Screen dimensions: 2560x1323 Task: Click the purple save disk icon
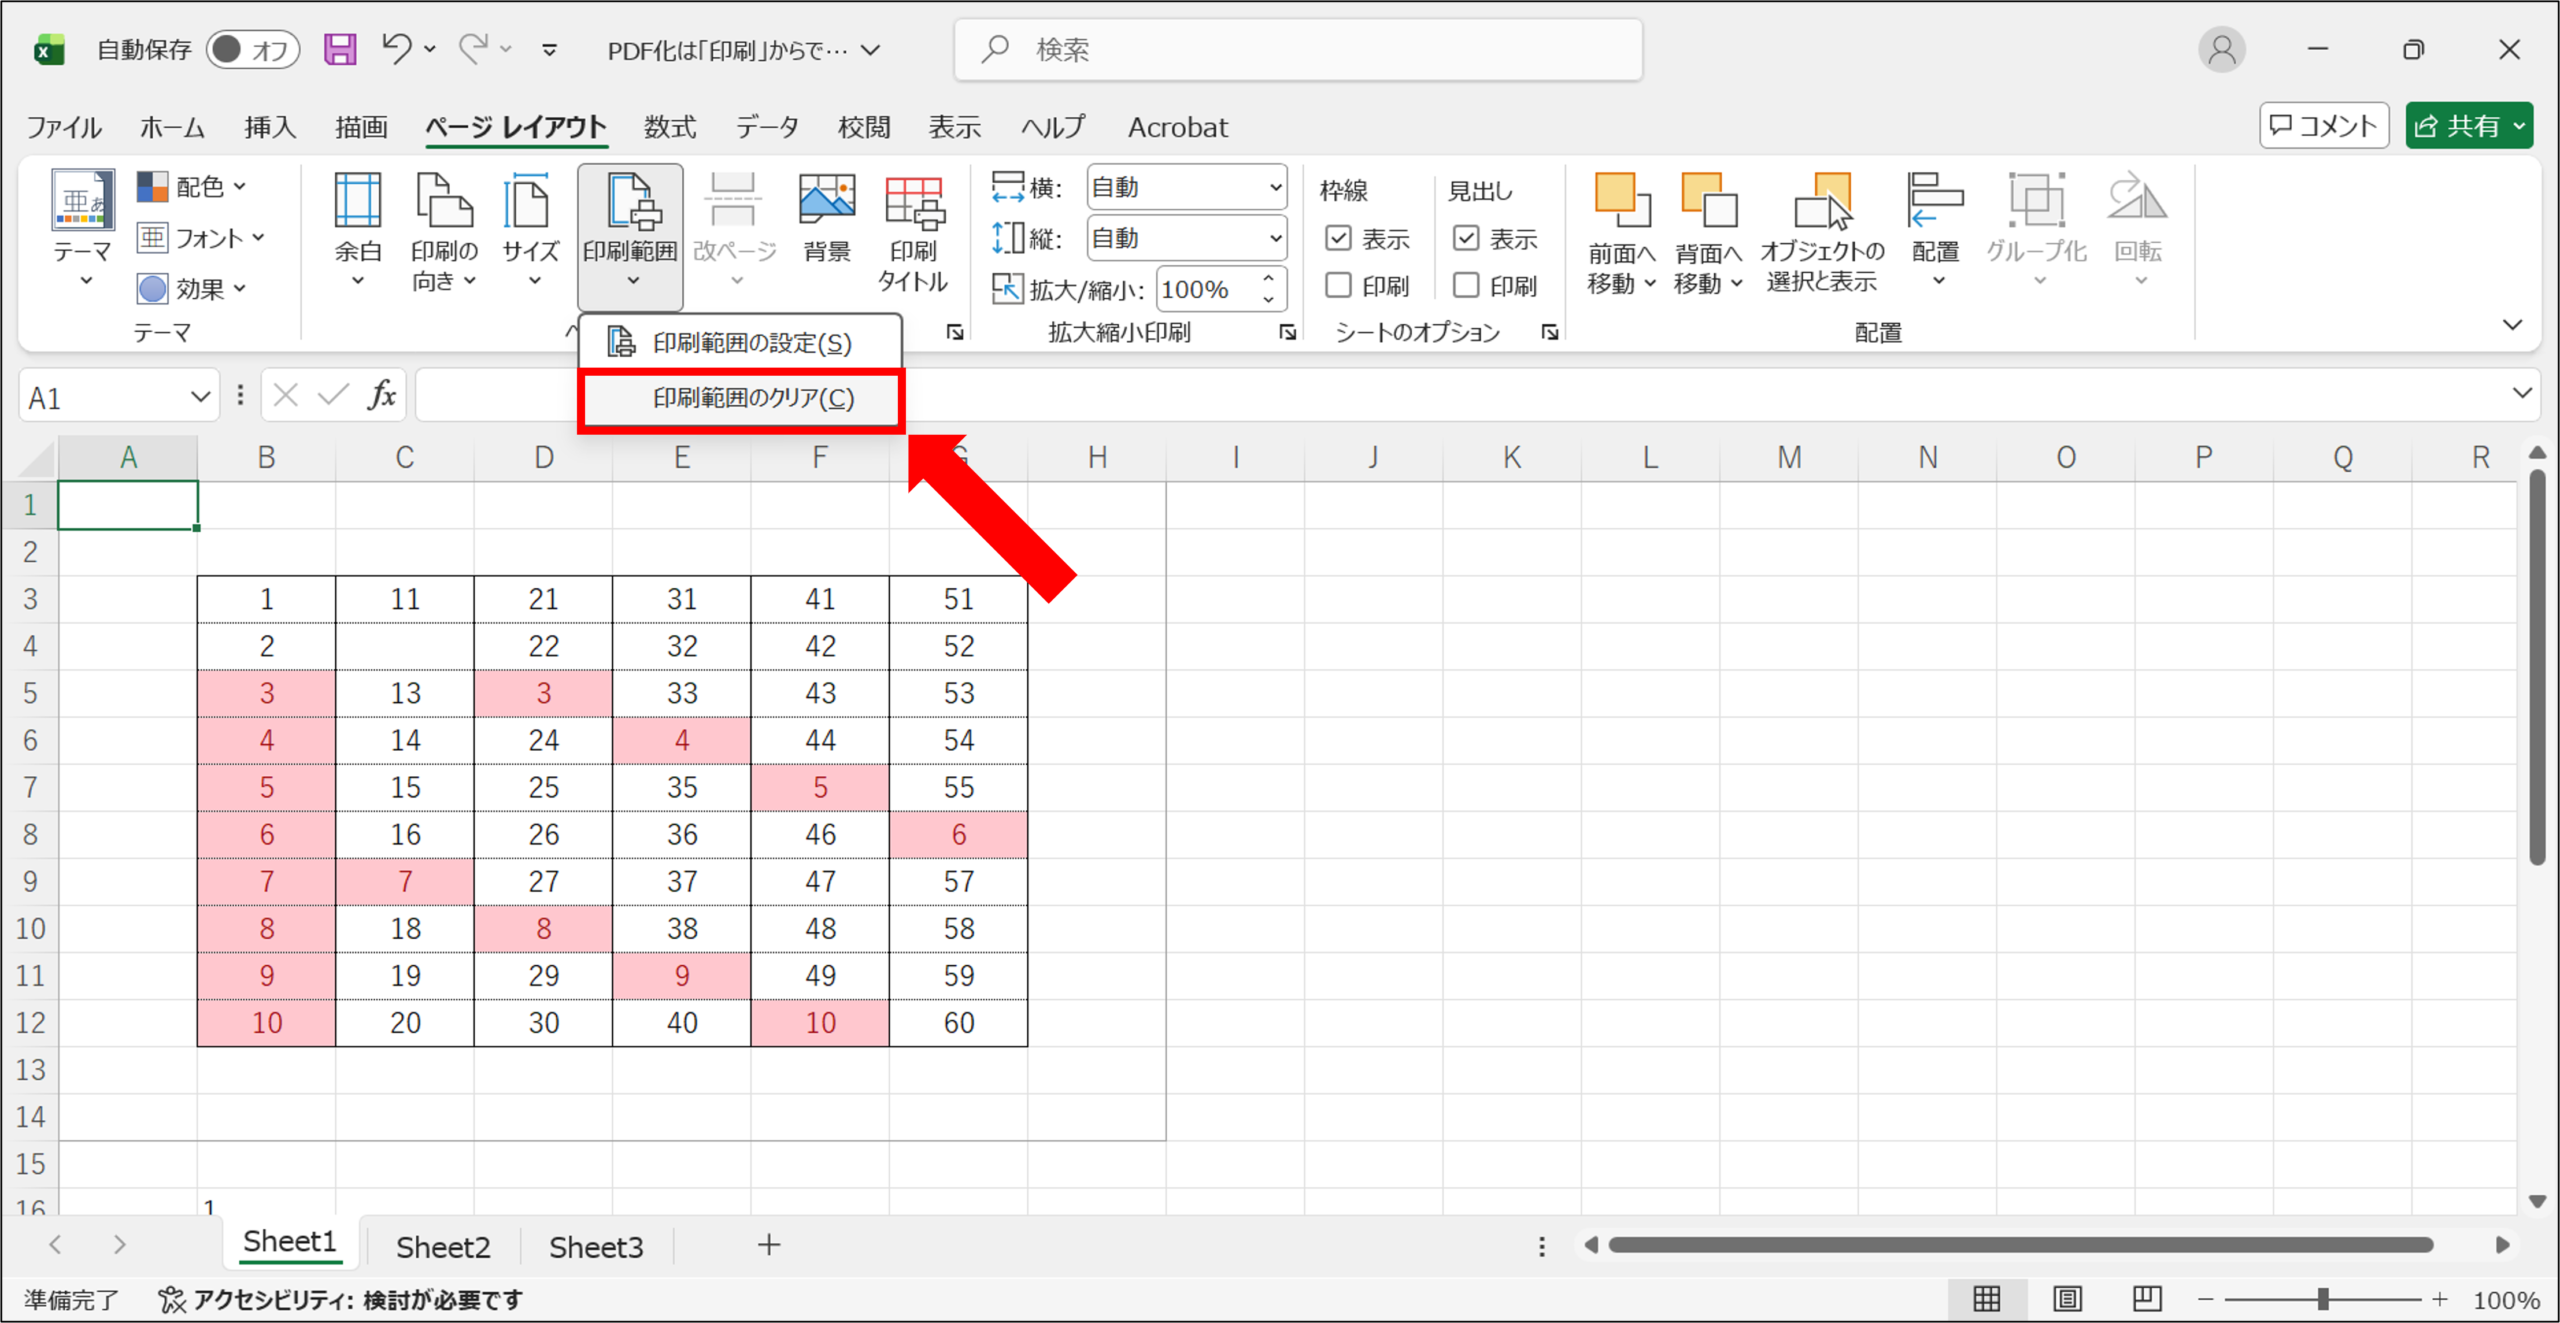click(x=340, y=49)
